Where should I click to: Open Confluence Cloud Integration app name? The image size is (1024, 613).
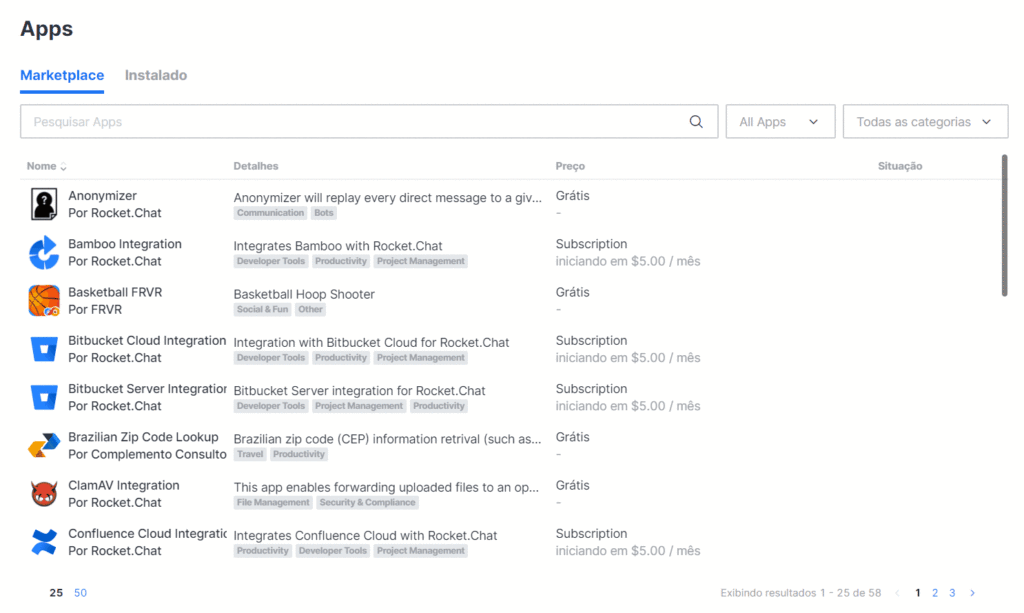pyautogui.click(x=147, y=534)
